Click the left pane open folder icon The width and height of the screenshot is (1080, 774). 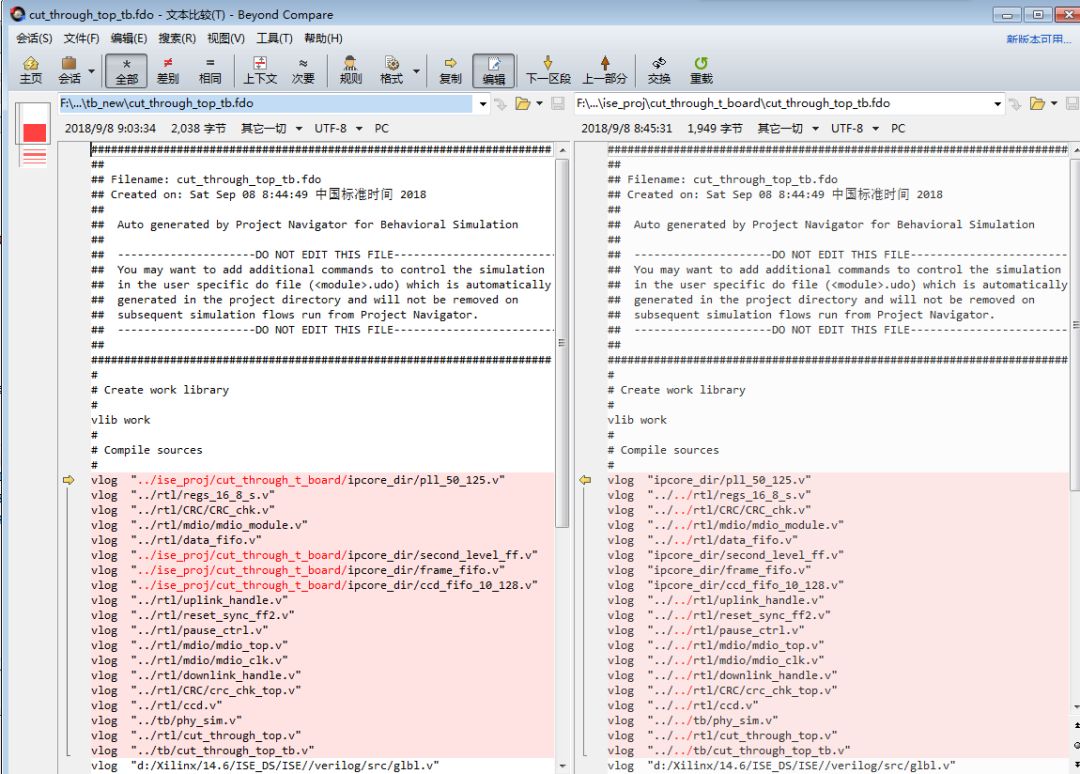pos(523,104)
